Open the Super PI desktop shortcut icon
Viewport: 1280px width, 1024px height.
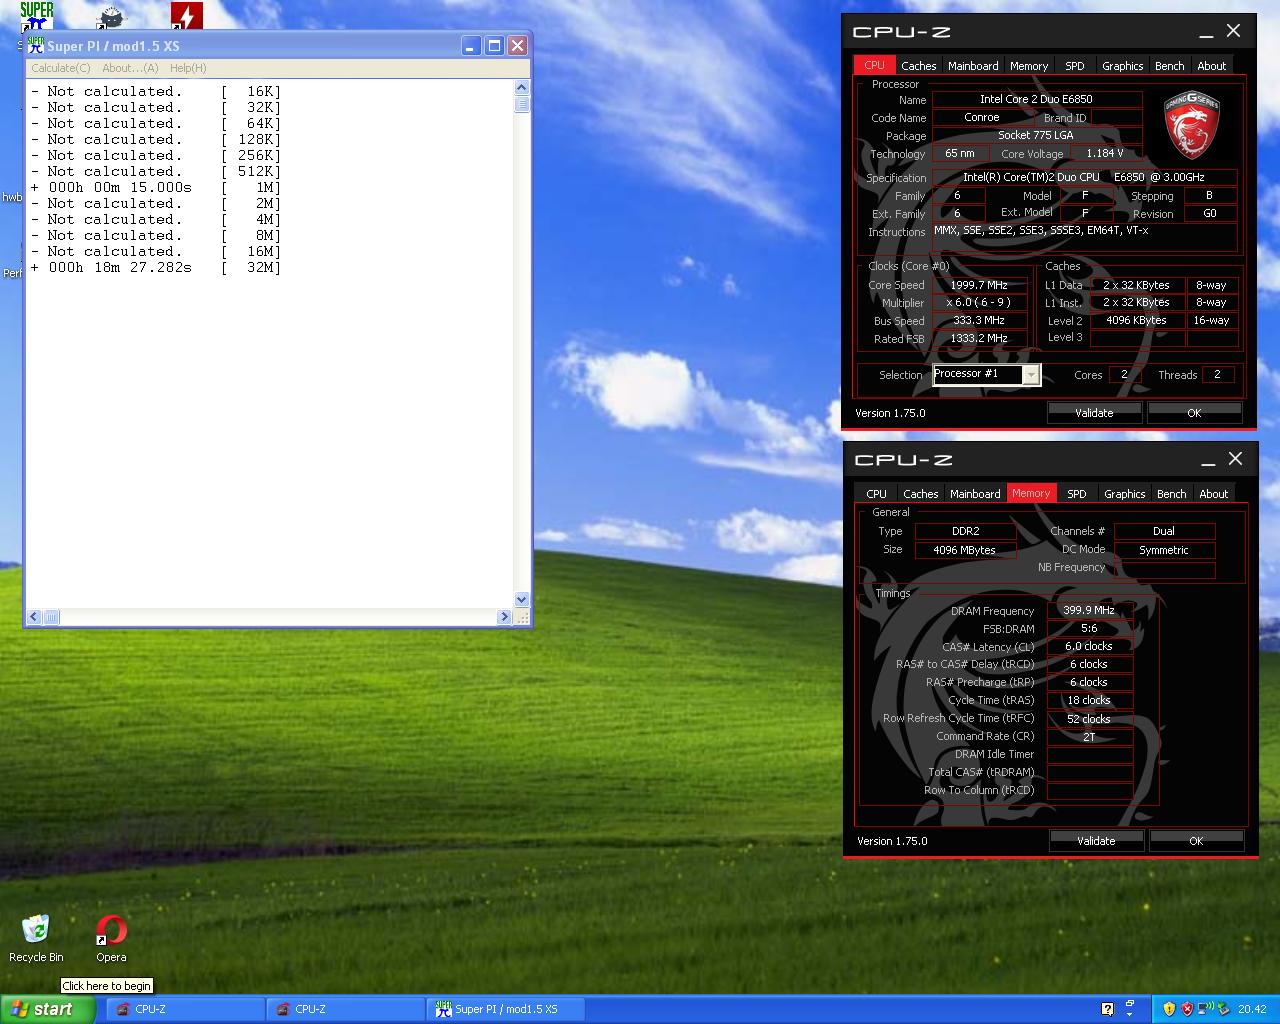(37, 16)
